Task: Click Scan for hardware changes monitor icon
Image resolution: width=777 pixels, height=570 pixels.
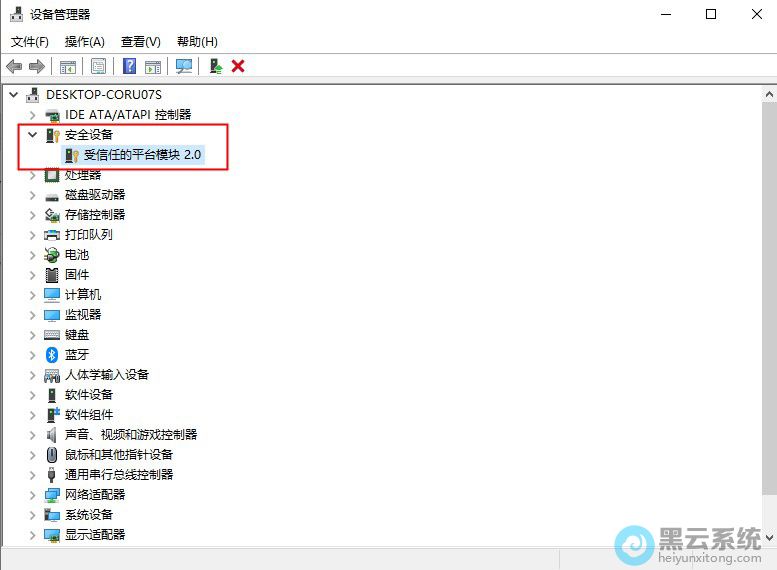Action: (184, 66)
